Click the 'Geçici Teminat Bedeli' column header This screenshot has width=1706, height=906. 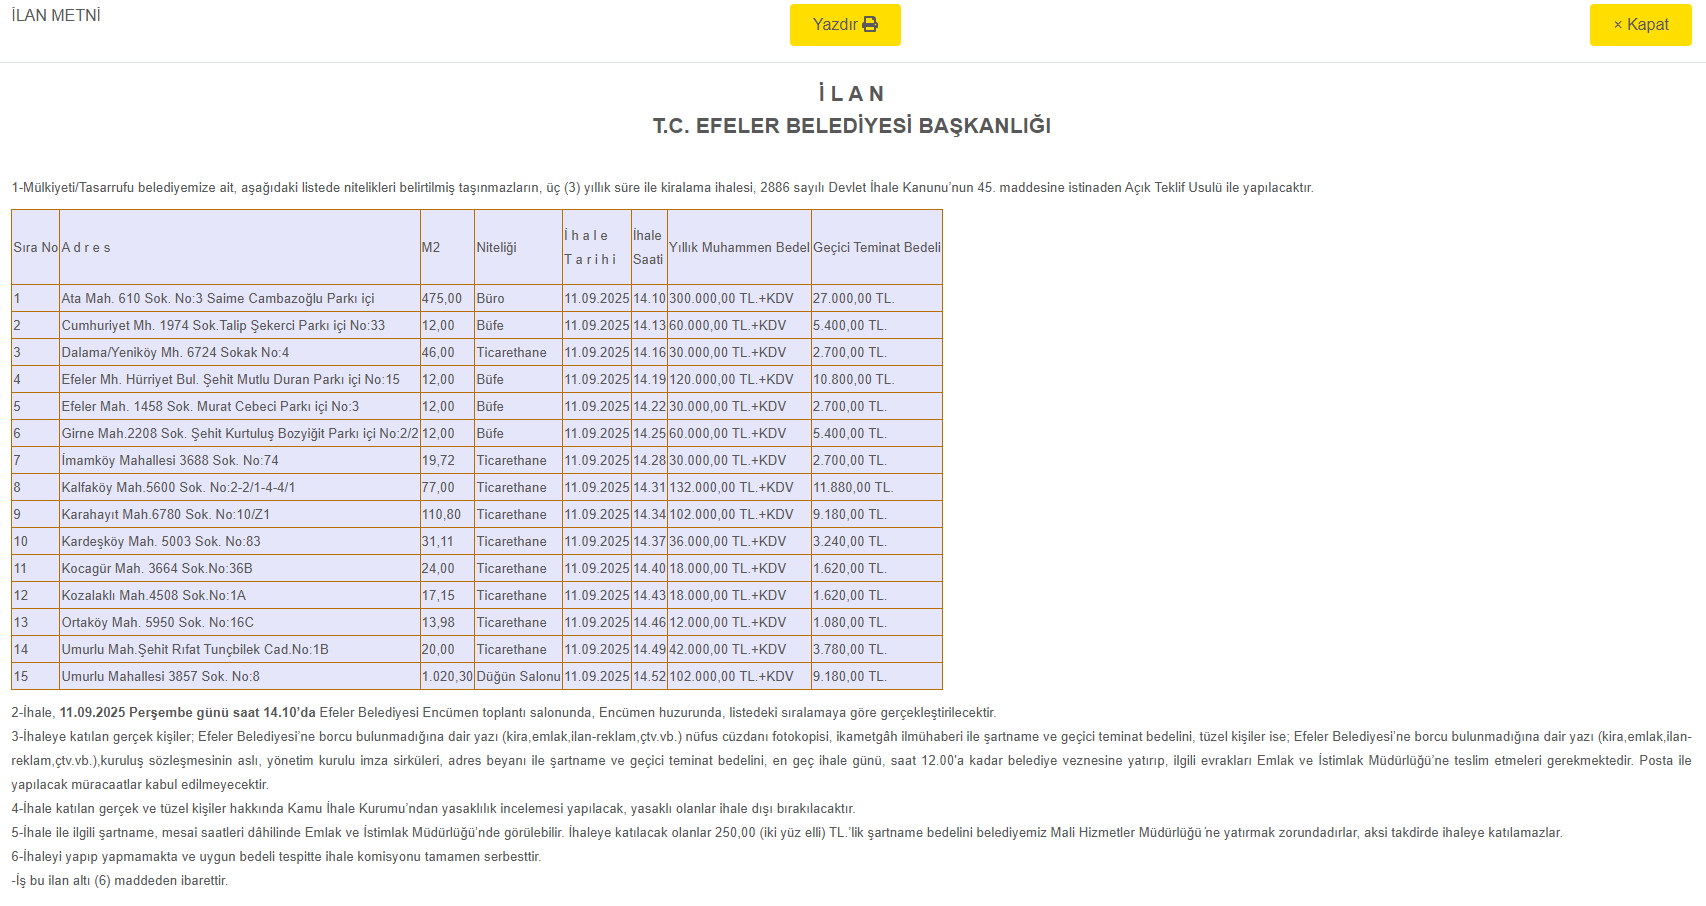click(877, 248)
